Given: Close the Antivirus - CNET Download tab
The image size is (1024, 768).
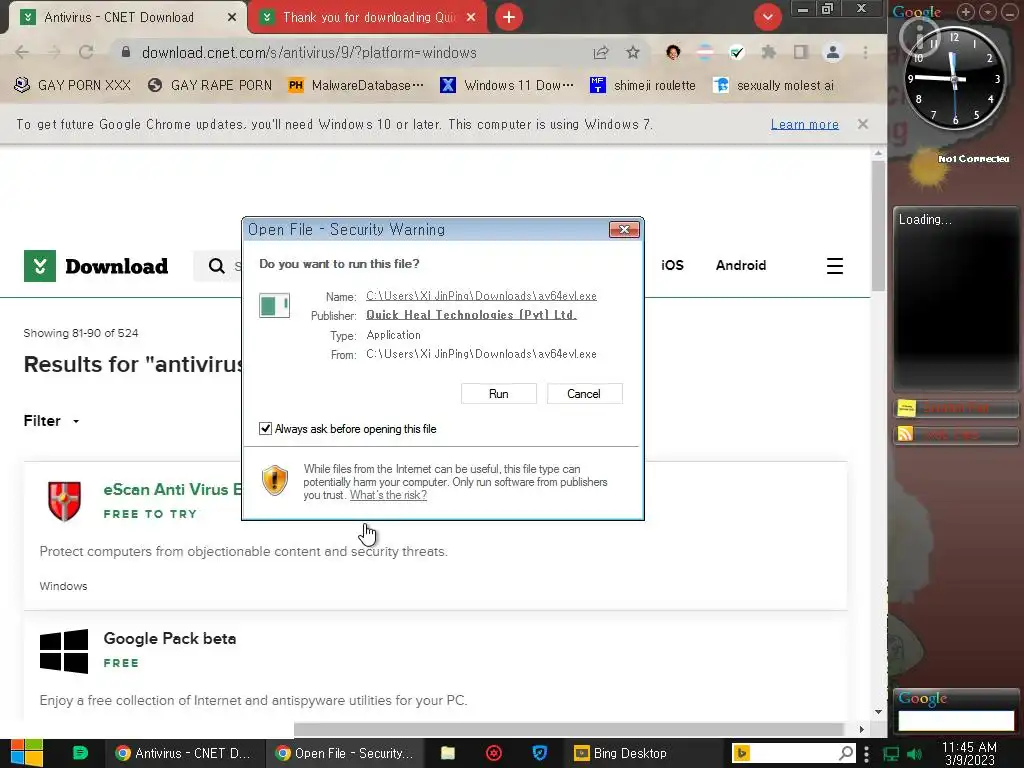Looking at the screenshot, I should pos(232,18).
